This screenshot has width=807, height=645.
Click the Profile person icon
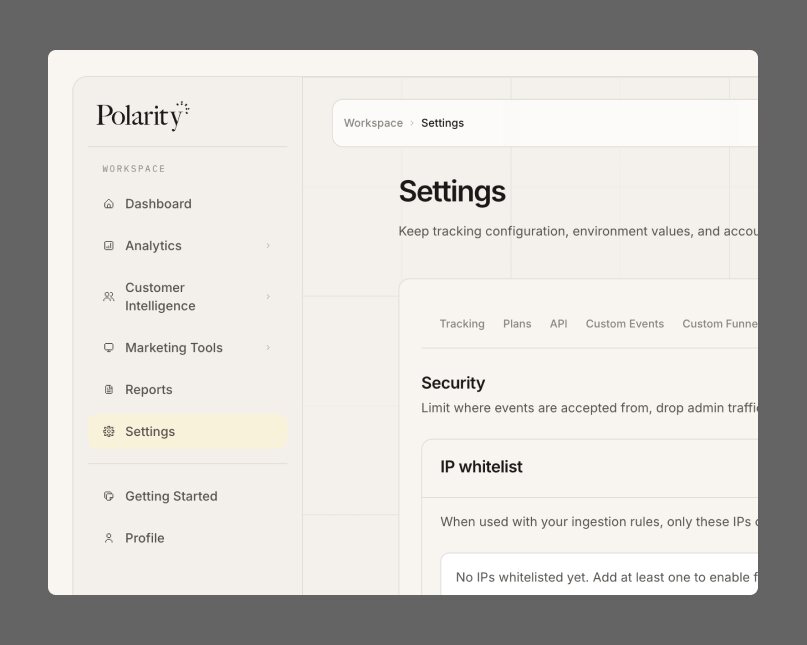[x=109, y=538]
